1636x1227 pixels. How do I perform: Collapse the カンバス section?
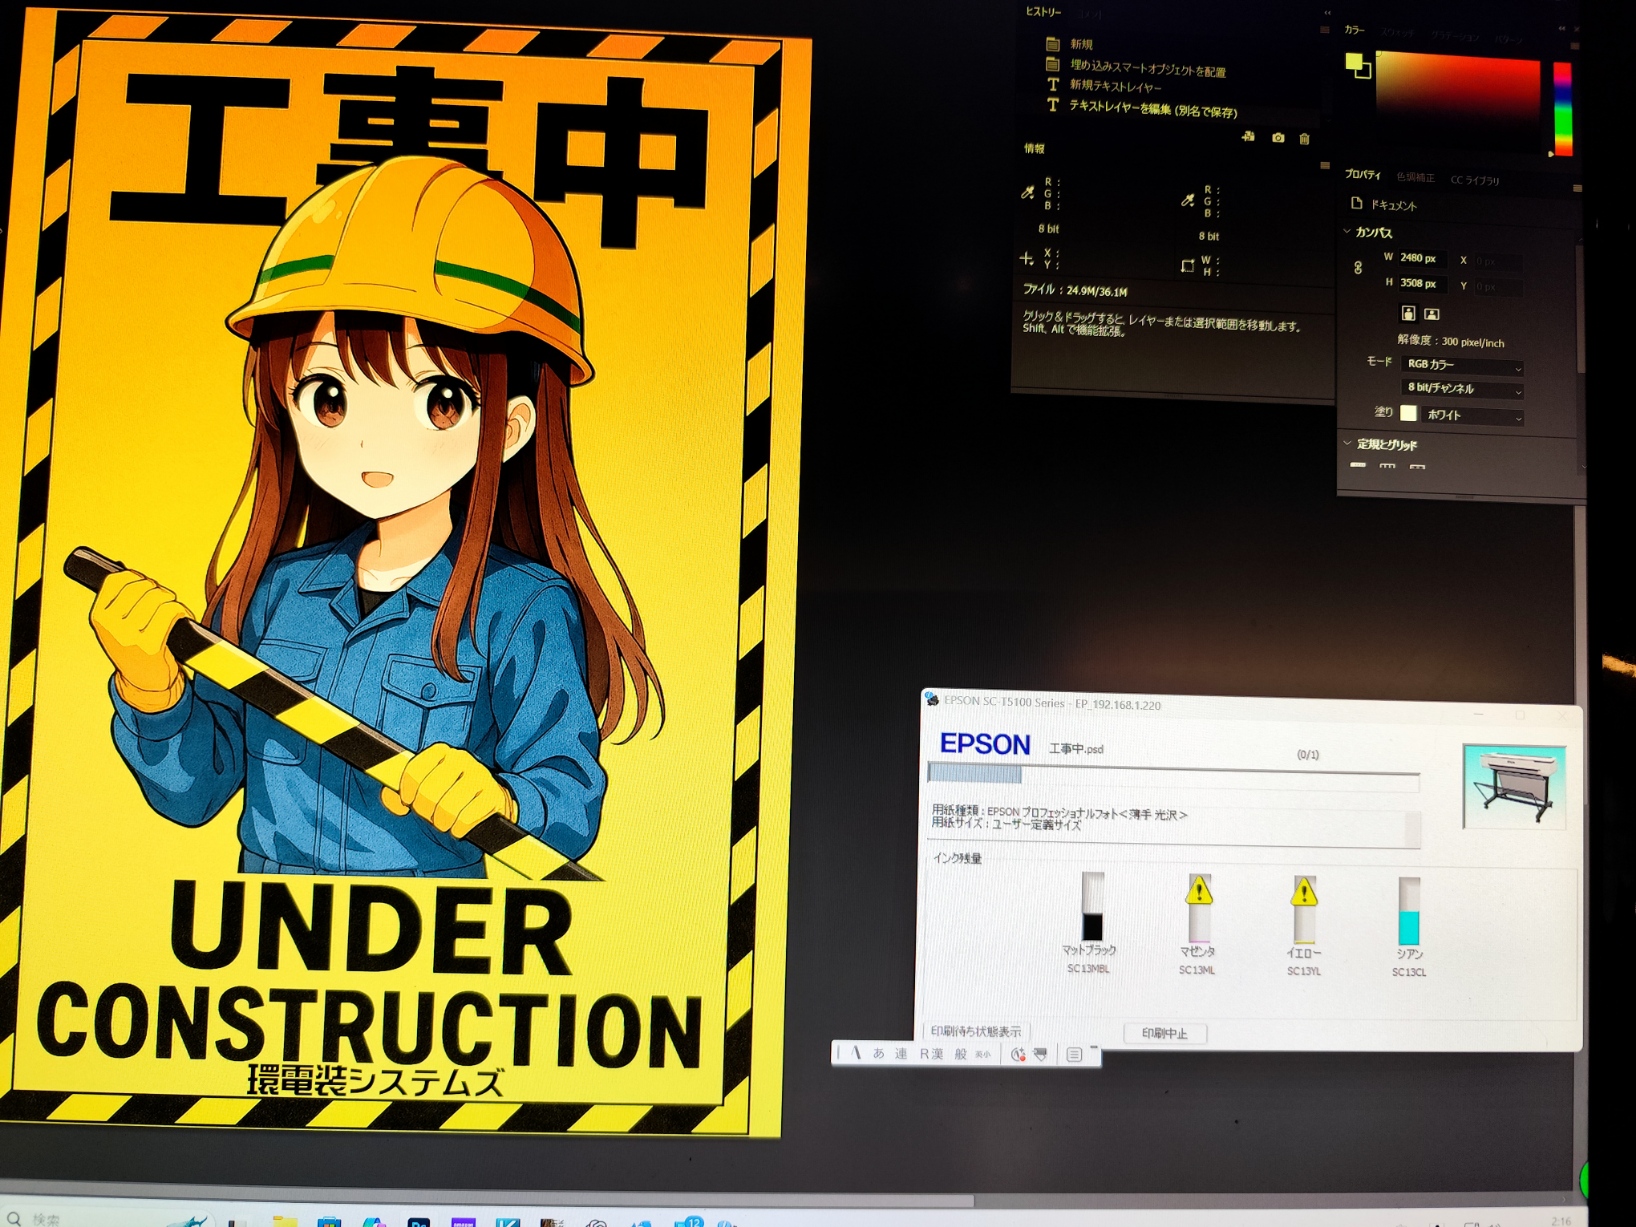click(1347, 231)
